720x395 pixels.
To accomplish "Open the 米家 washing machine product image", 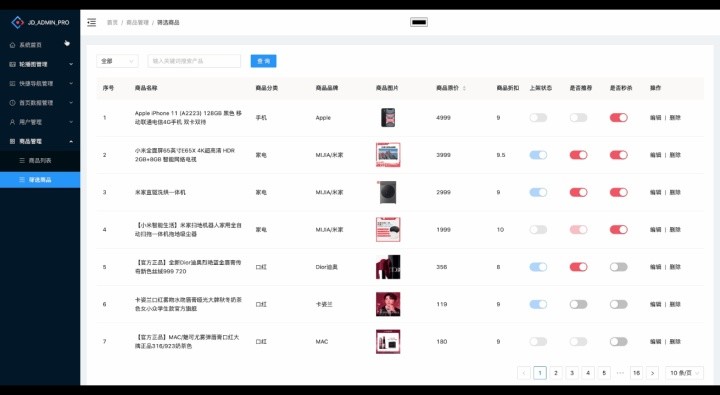I will coord(388,192).
